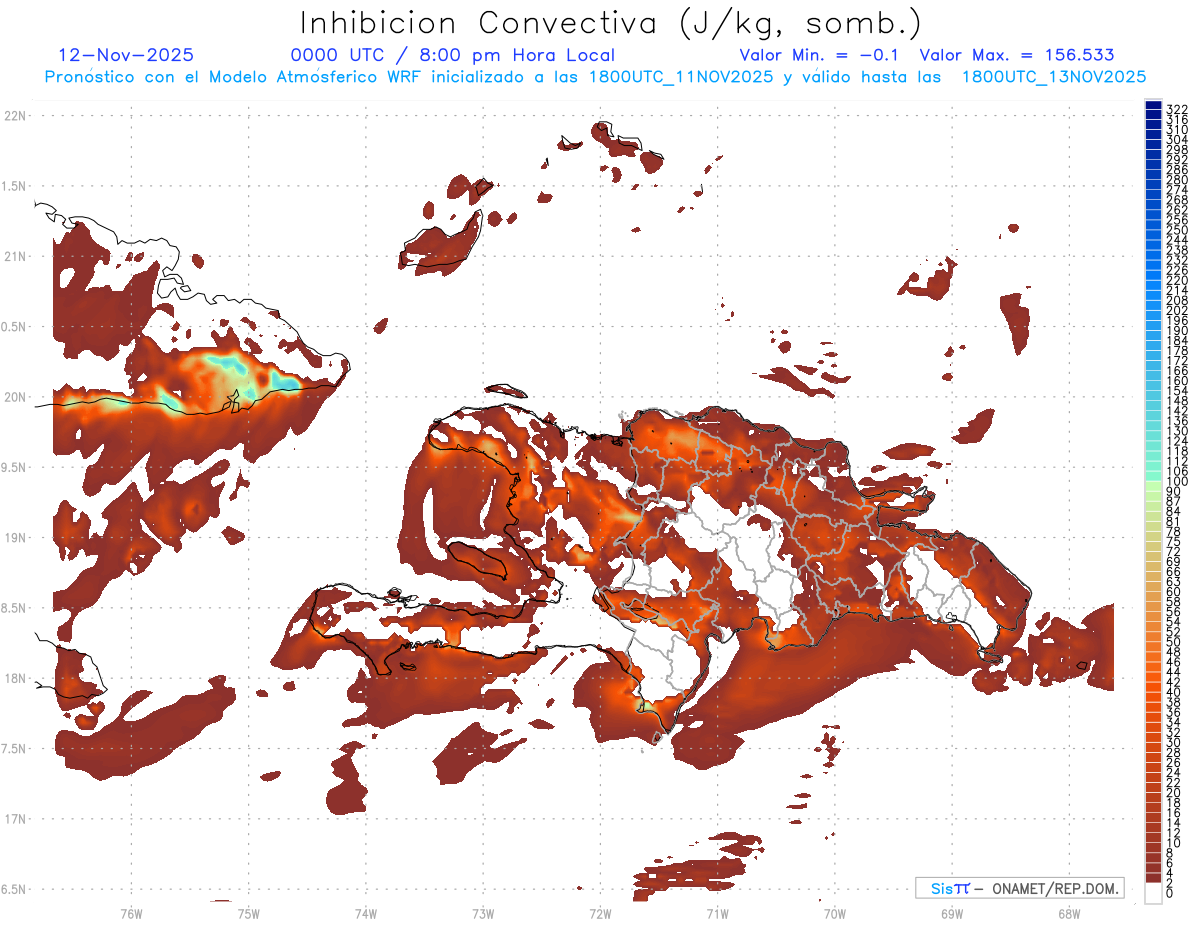
Task: Click the '21N' latitude label
Action: pyautogui.click(x=15, y=256)
